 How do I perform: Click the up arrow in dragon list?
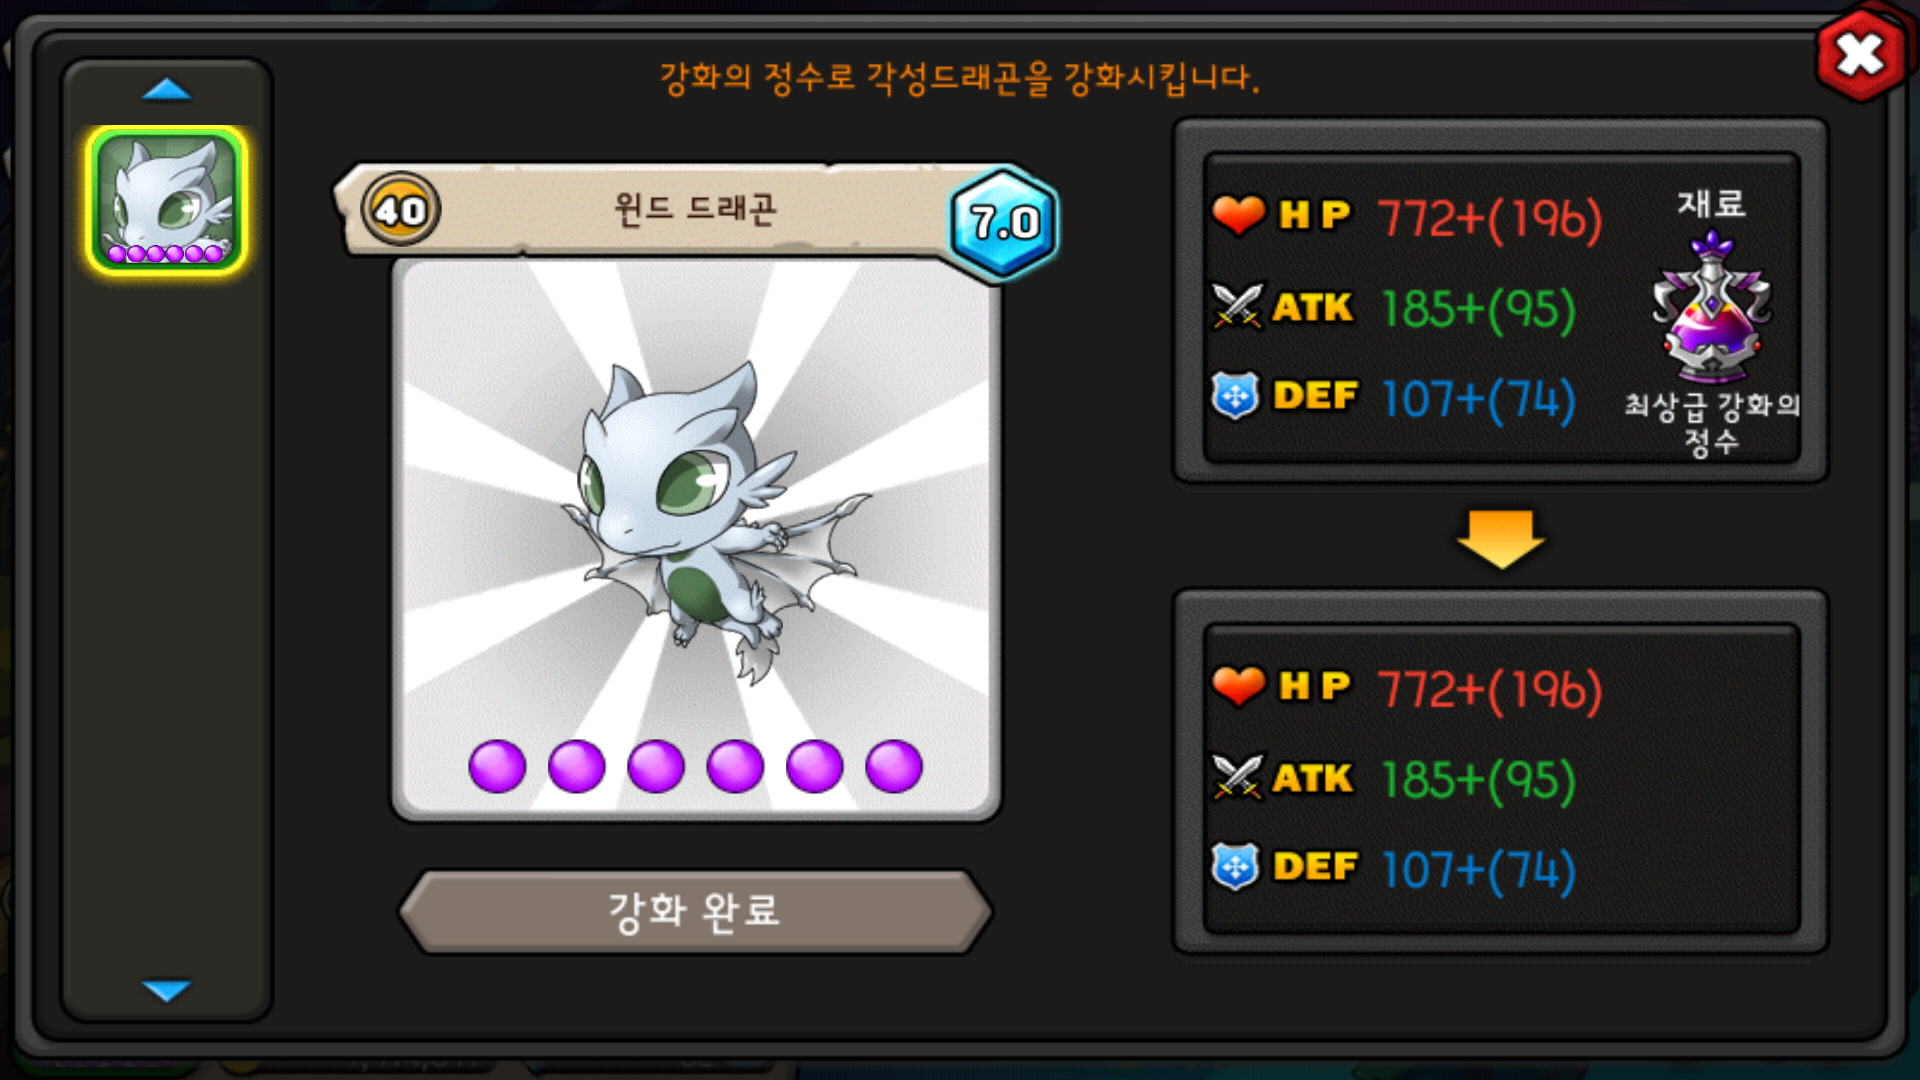click(166, 90)
